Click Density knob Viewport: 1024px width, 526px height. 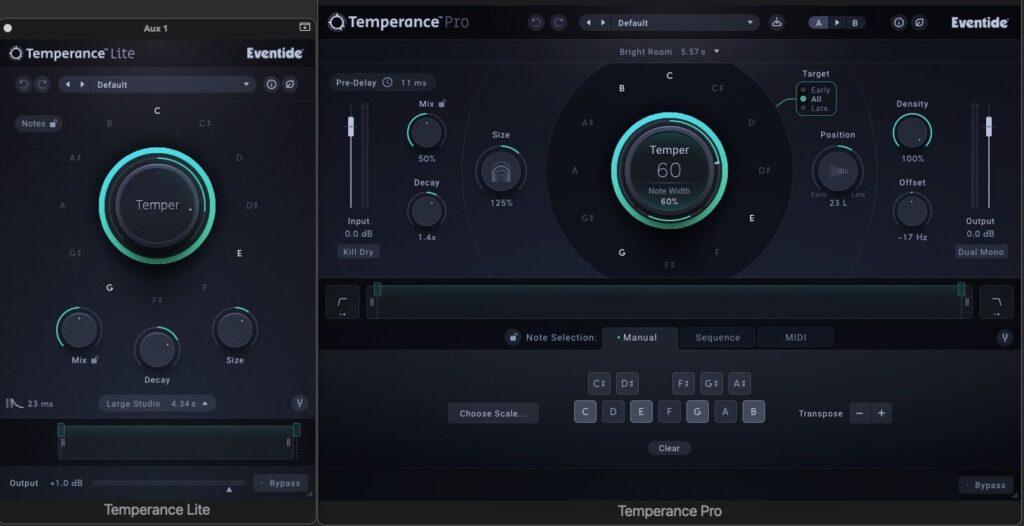click(x=912, y=132)
